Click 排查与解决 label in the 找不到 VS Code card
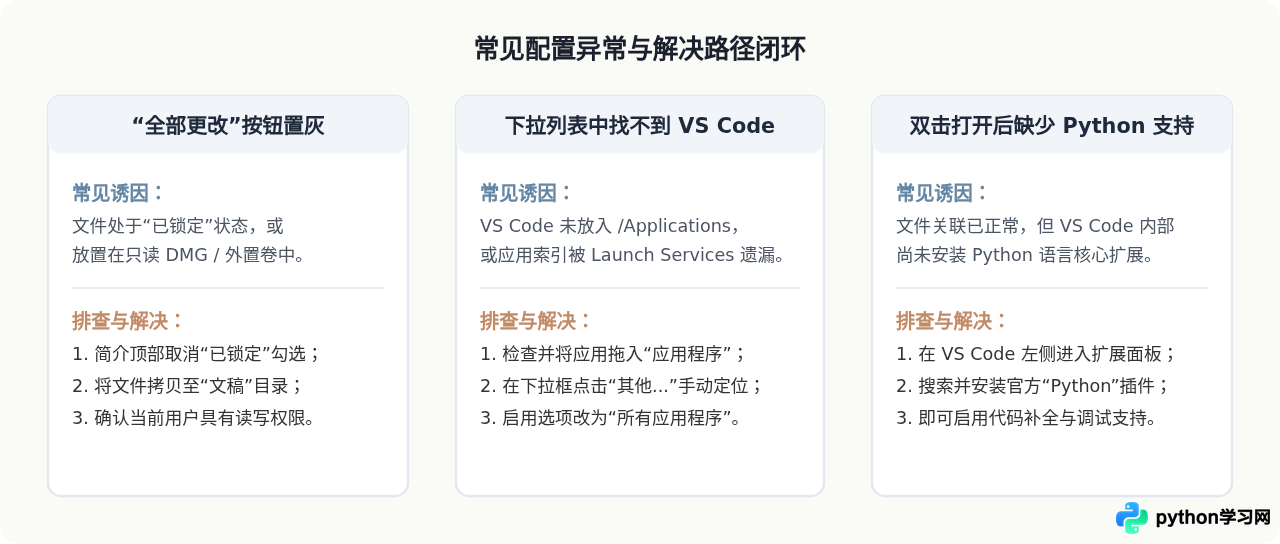1280x544 pixels. pos(537,321)
